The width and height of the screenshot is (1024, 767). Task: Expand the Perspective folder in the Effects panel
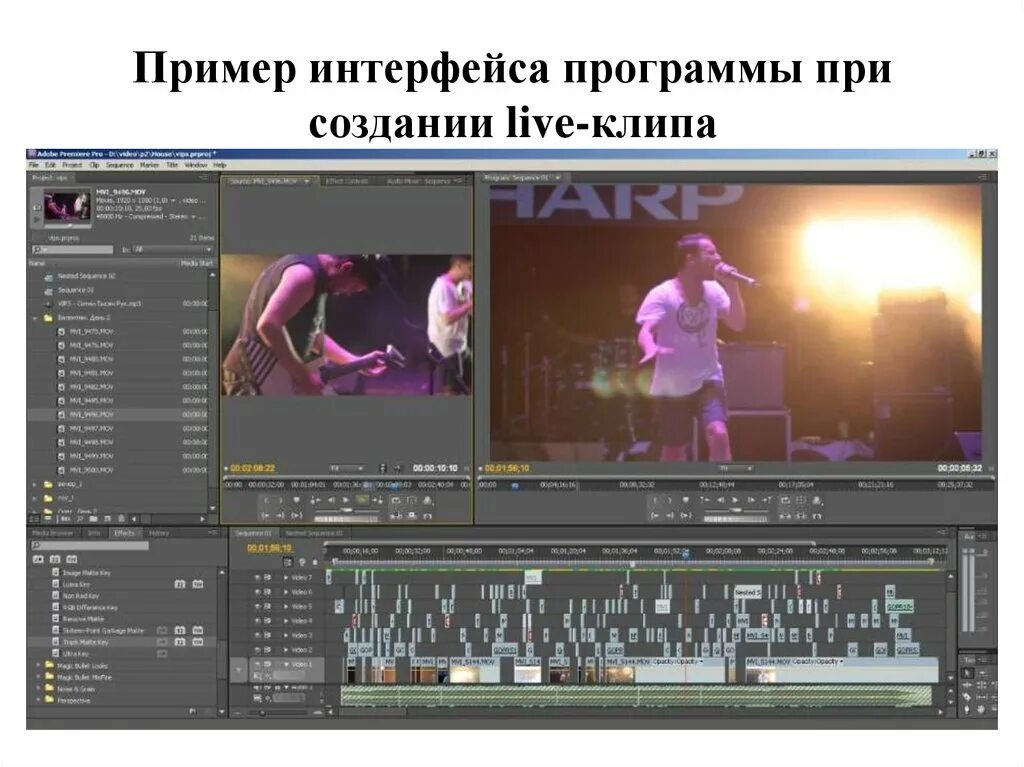click(x=37, y=701)
